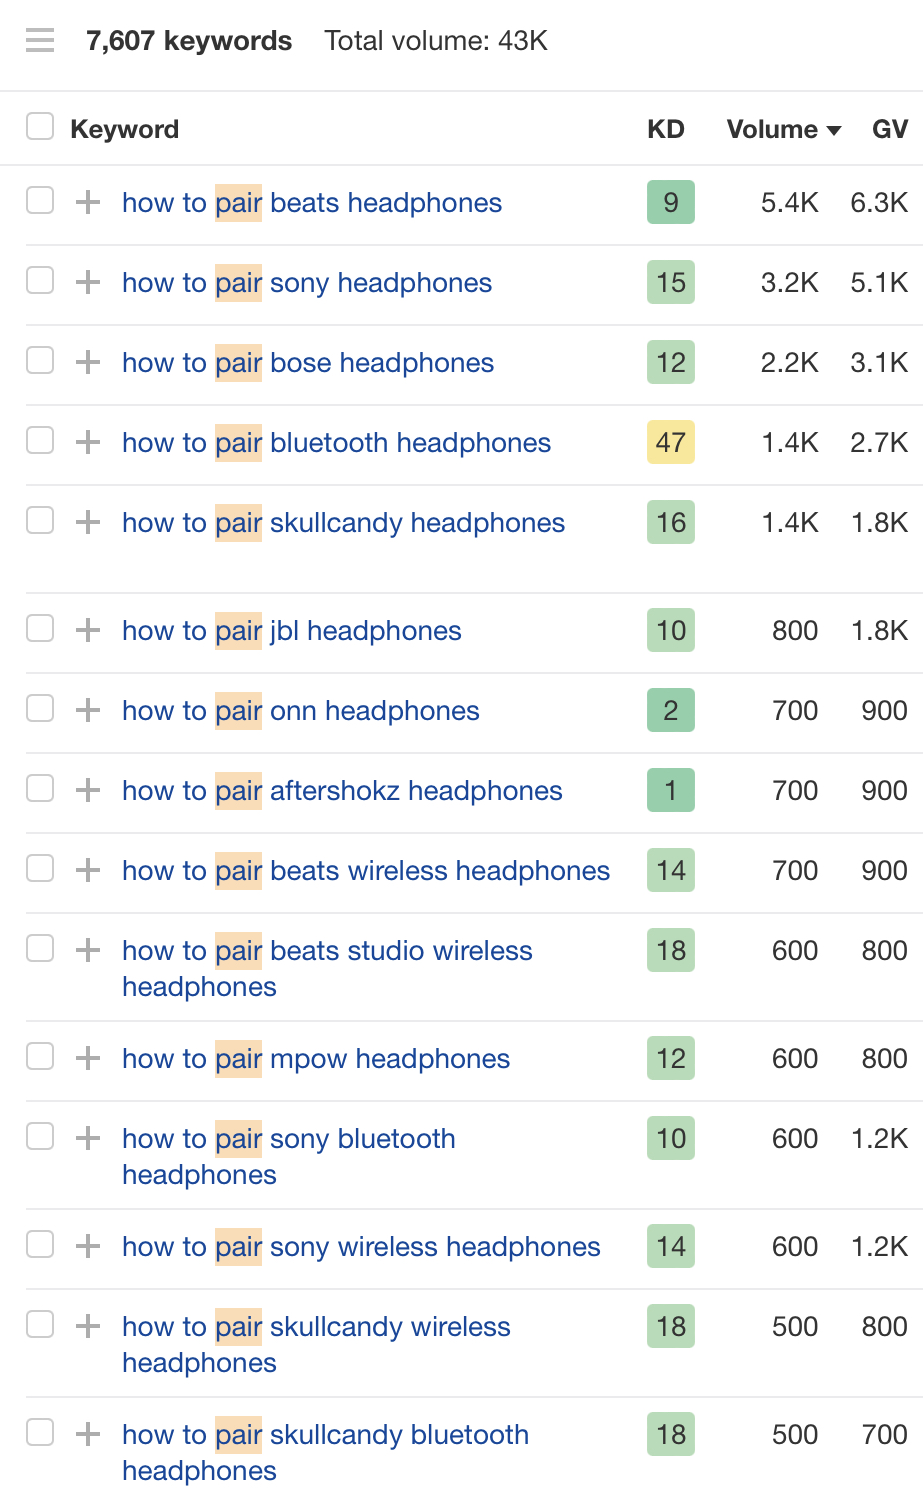Open the keyword 'how to pair skullcandy bluetooth headphones'
Image resolution: width=923 pixels, height=1496 pixels.
tap(324, 1434)
